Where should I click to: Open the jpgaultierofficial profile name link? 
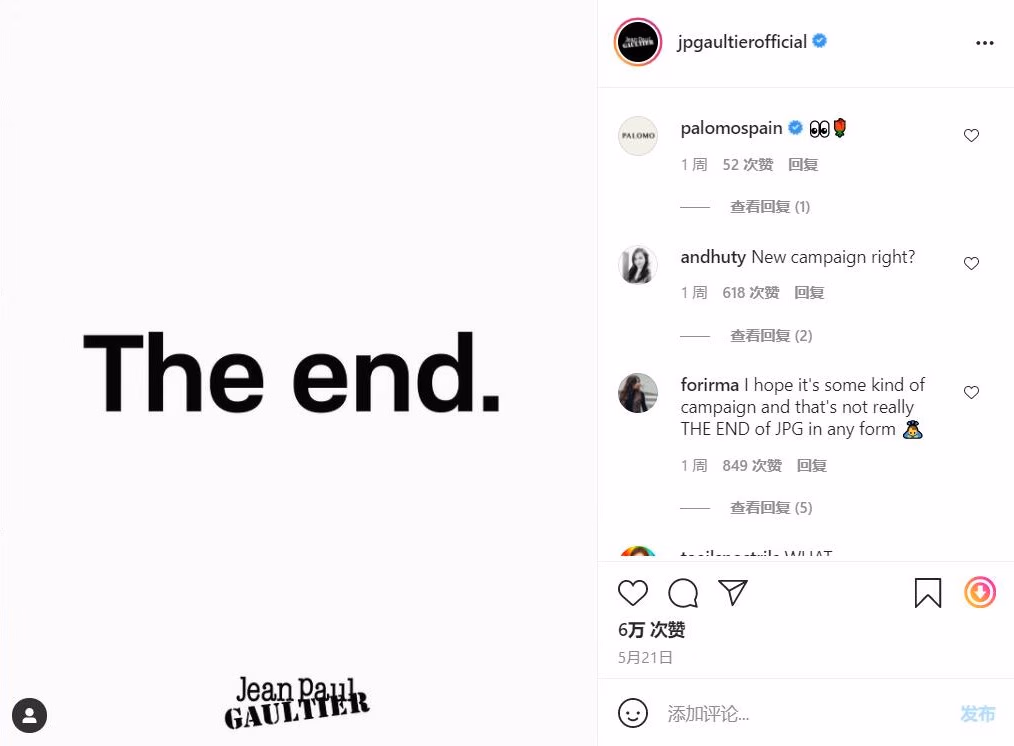pyautogui.click(x=742, y=42)
